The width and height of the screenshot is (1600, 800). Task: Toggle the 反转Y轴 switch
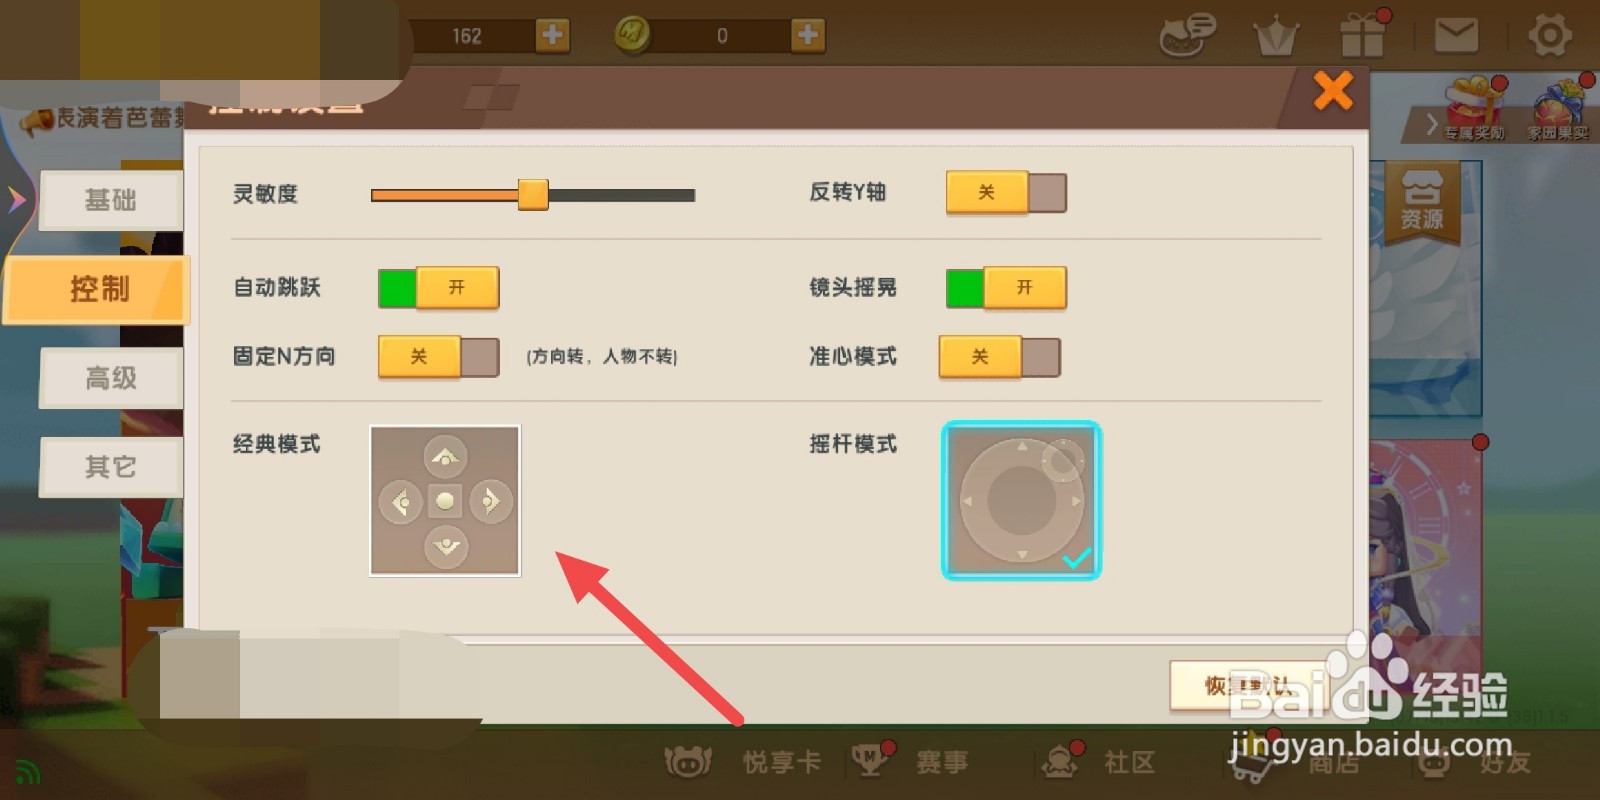[x=1006, y=192]
